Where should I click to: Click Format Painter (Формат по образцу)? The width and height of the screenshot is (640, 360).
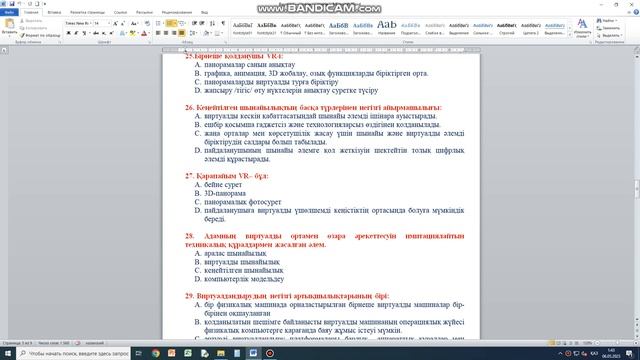point(40,36)
